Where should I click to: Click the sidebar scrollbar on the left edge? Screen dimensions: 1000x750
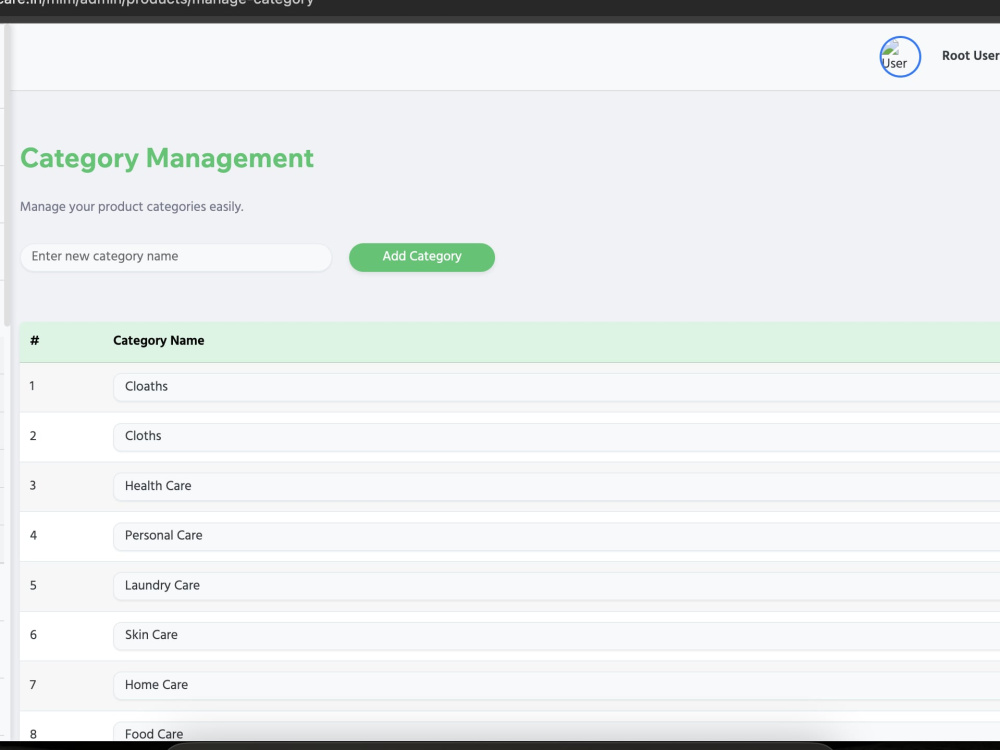coord(6,175)
